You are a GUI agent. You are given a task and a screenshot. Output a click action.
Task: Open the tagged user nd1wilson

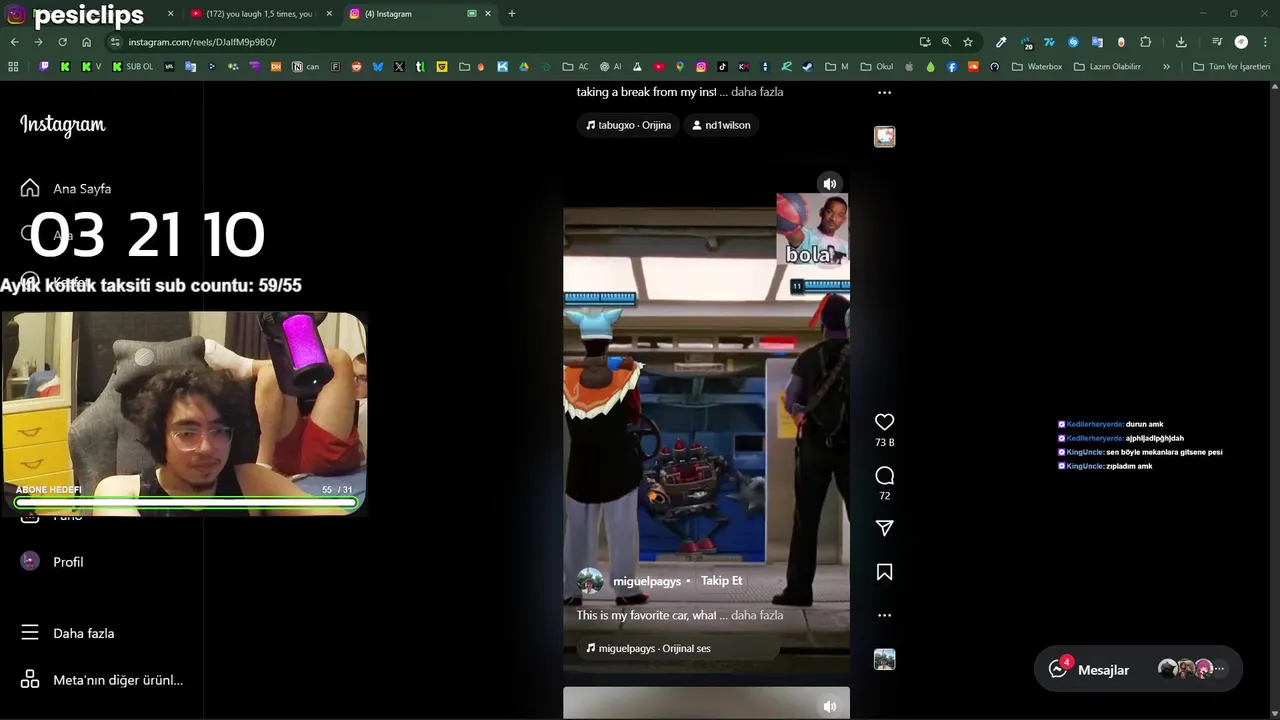(x=720, y=125)
